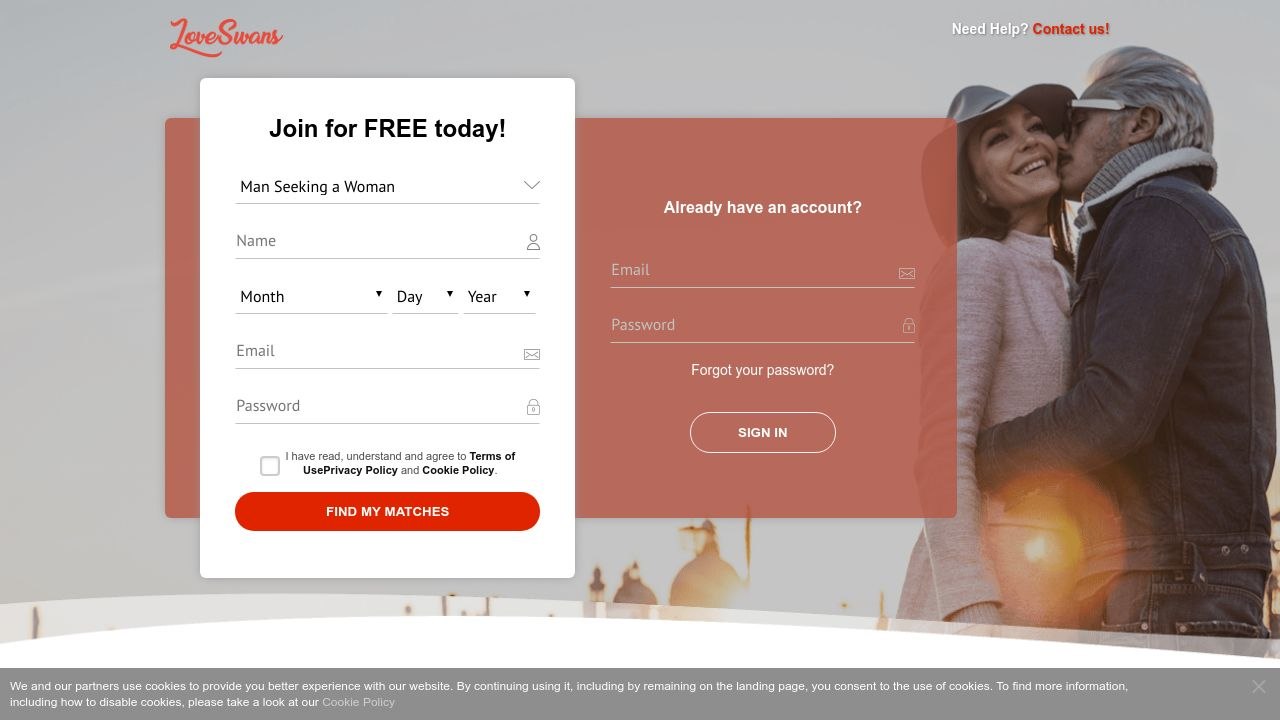Screen dimensions: 1280x720
Task: Open the Contact us link
Action: pos(1071,29)
